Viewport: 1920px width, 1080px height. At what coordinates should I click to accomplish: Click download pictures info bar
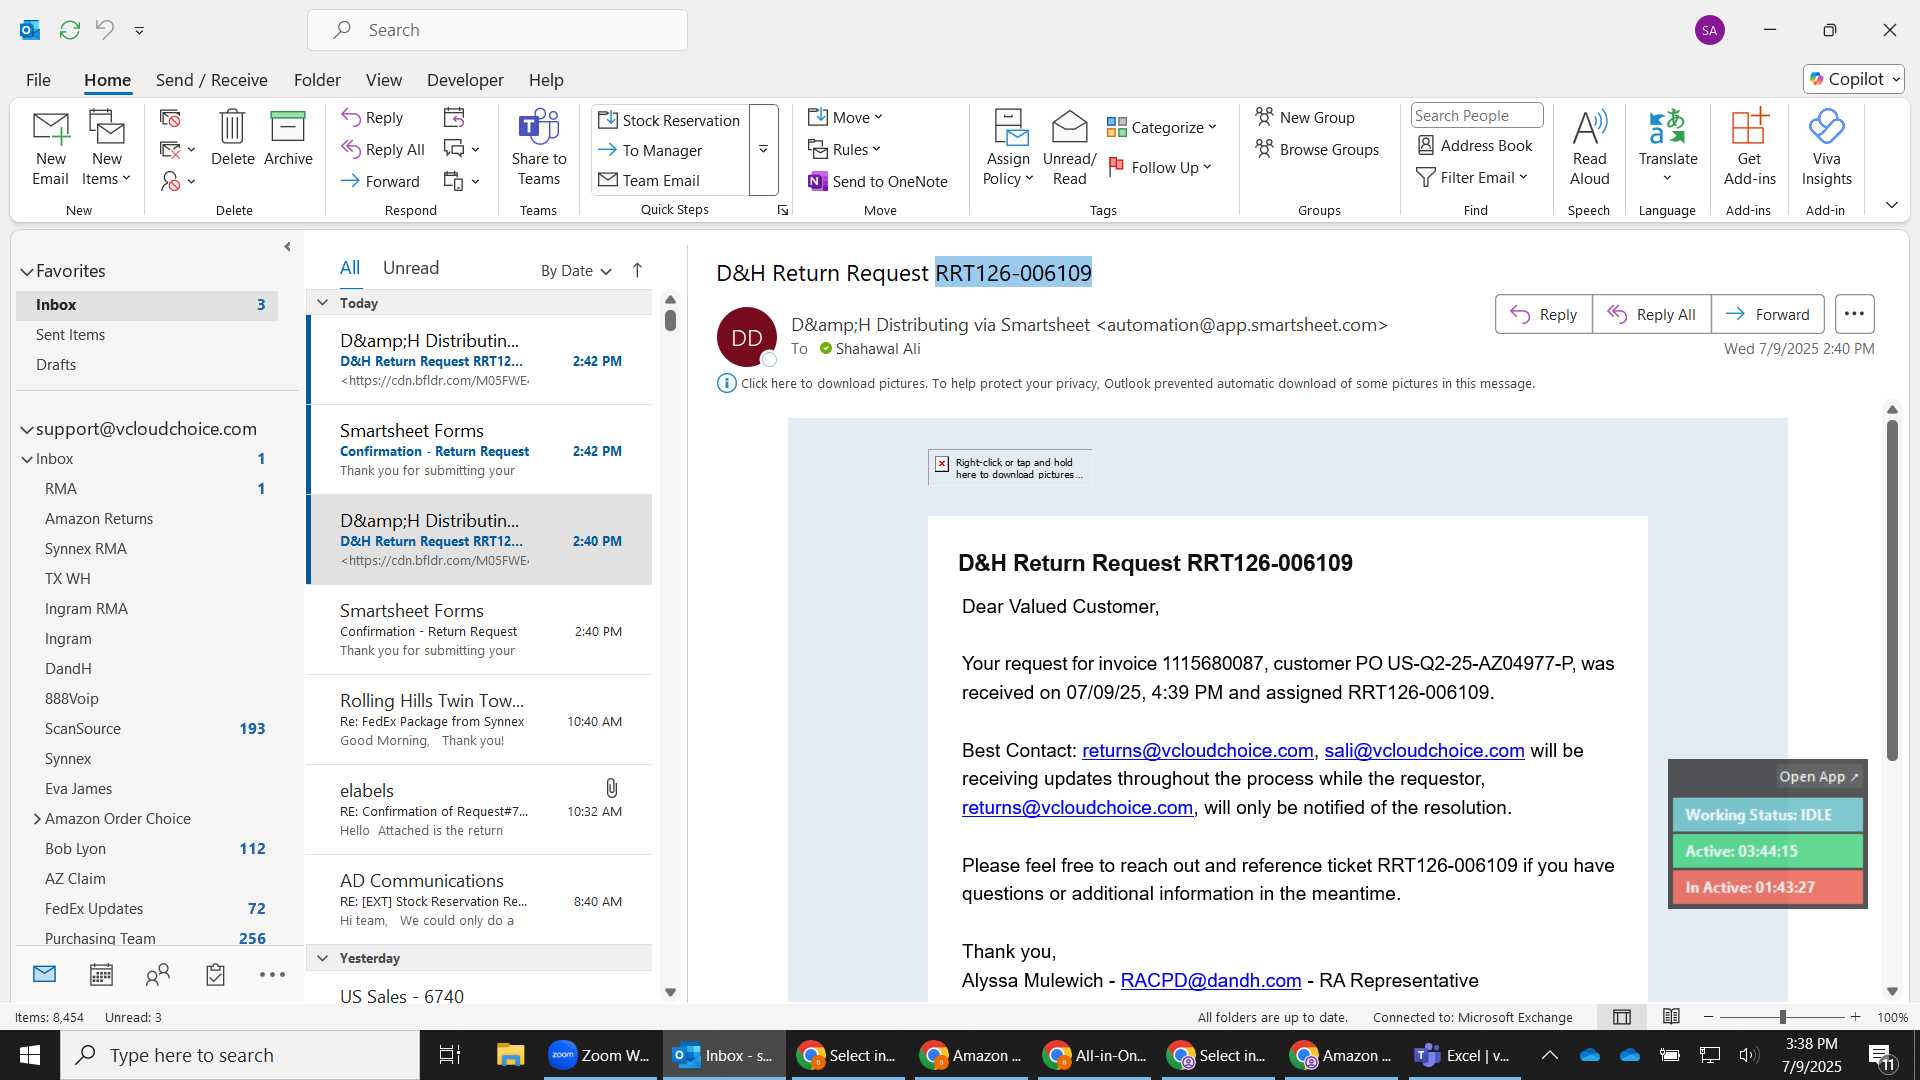[1126, 383]
